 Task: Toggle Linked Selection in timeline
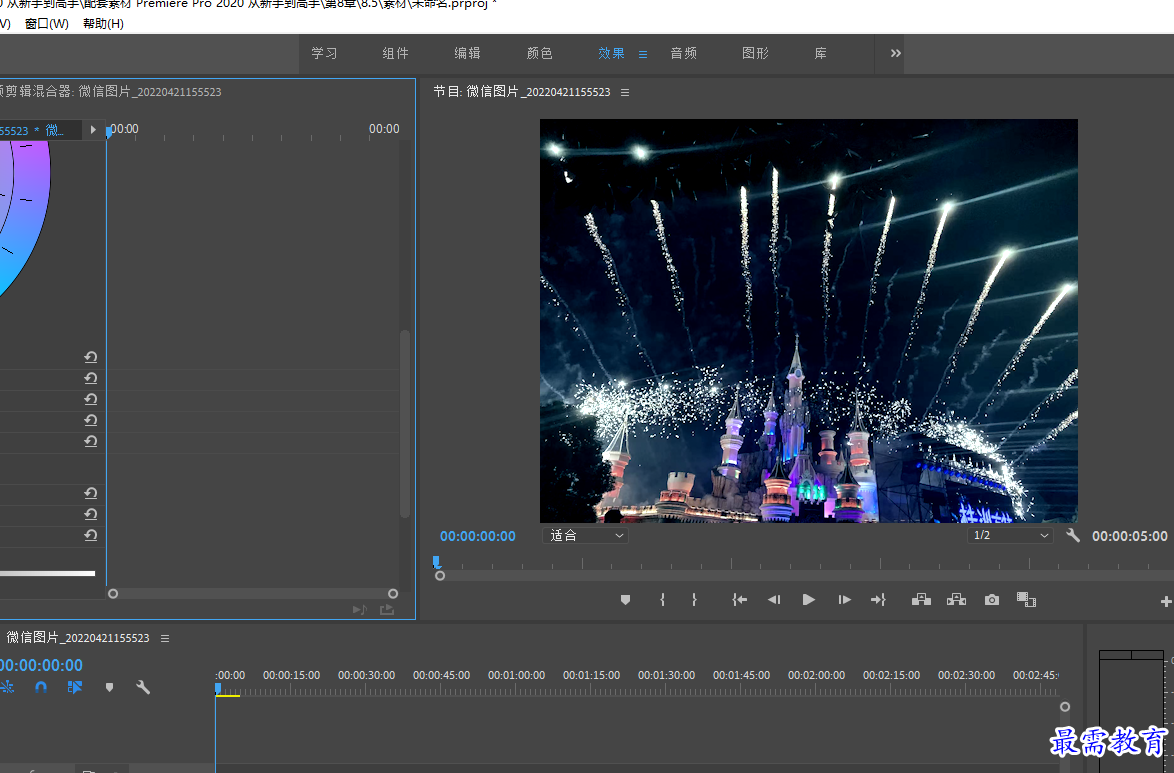[75, 687]
